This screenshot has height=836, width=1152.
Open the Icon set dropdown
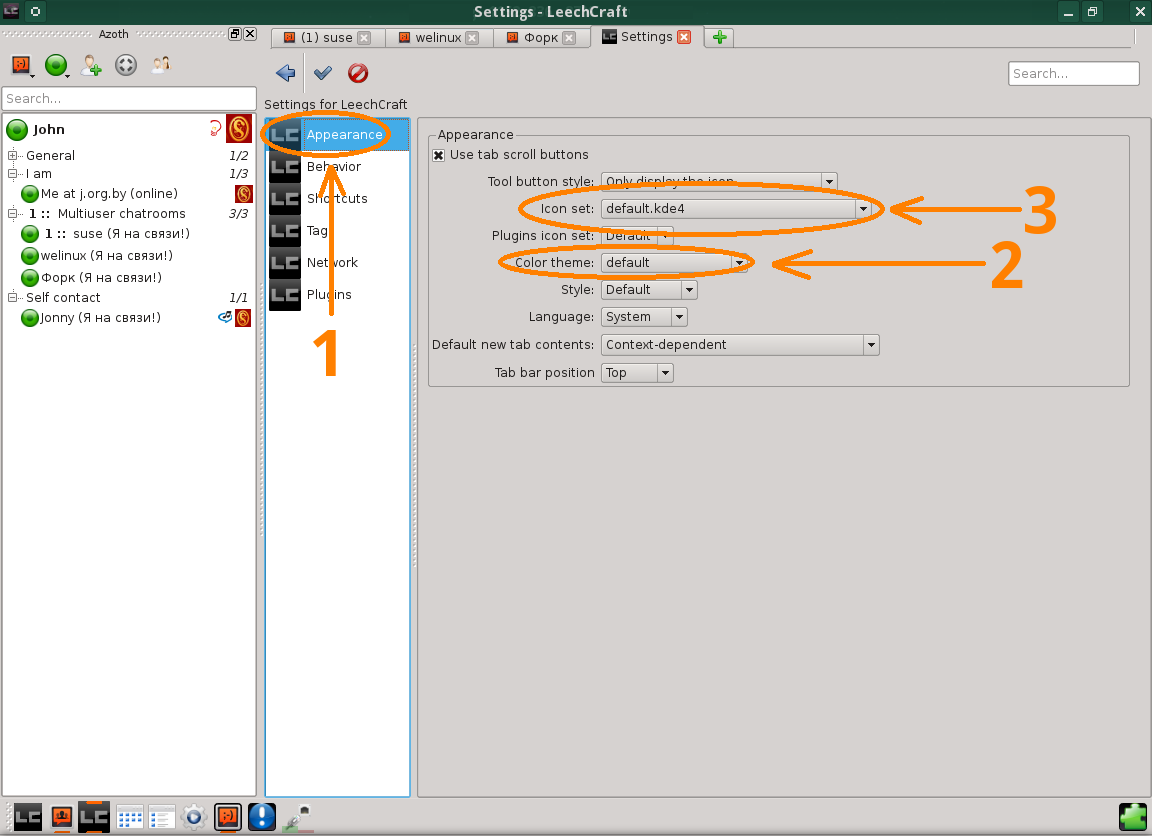point(736,209)
